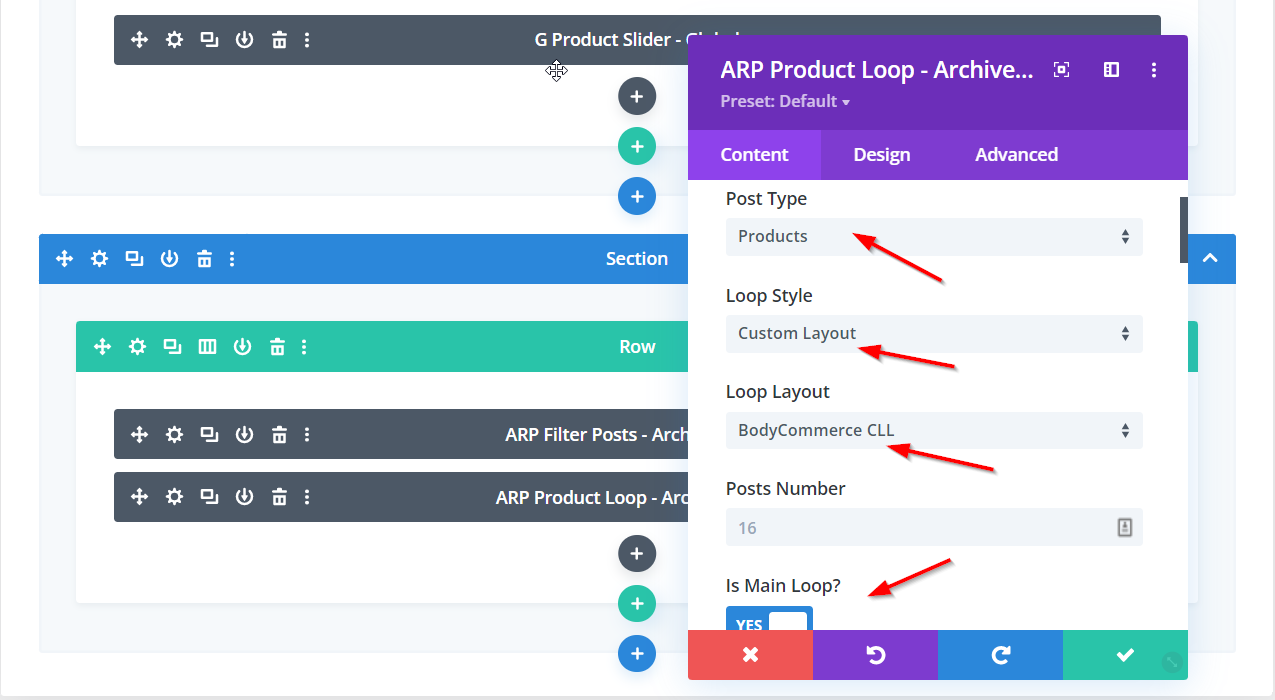The width and height of the screenshot is (1275, 700).
Task: Open more options on Row bar
Action: [304, 347]
